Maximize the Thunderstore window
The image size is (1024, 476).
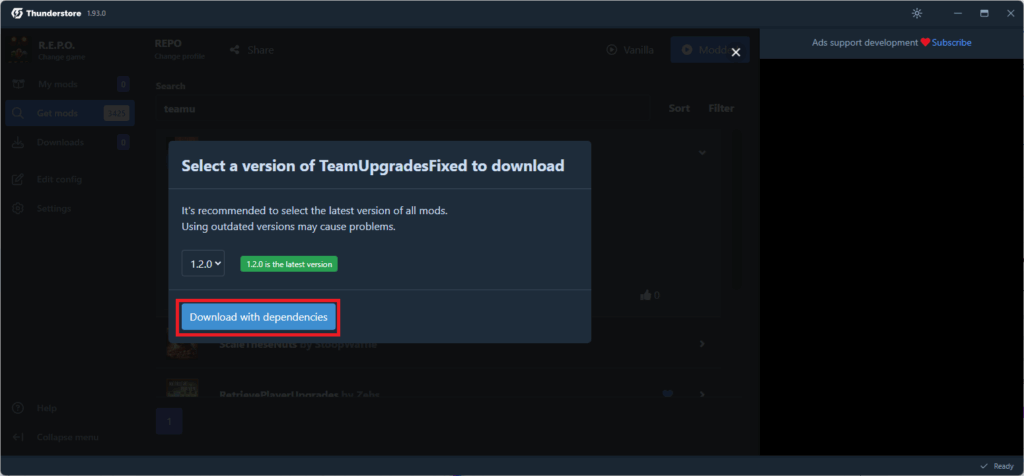tap(984, 13)
